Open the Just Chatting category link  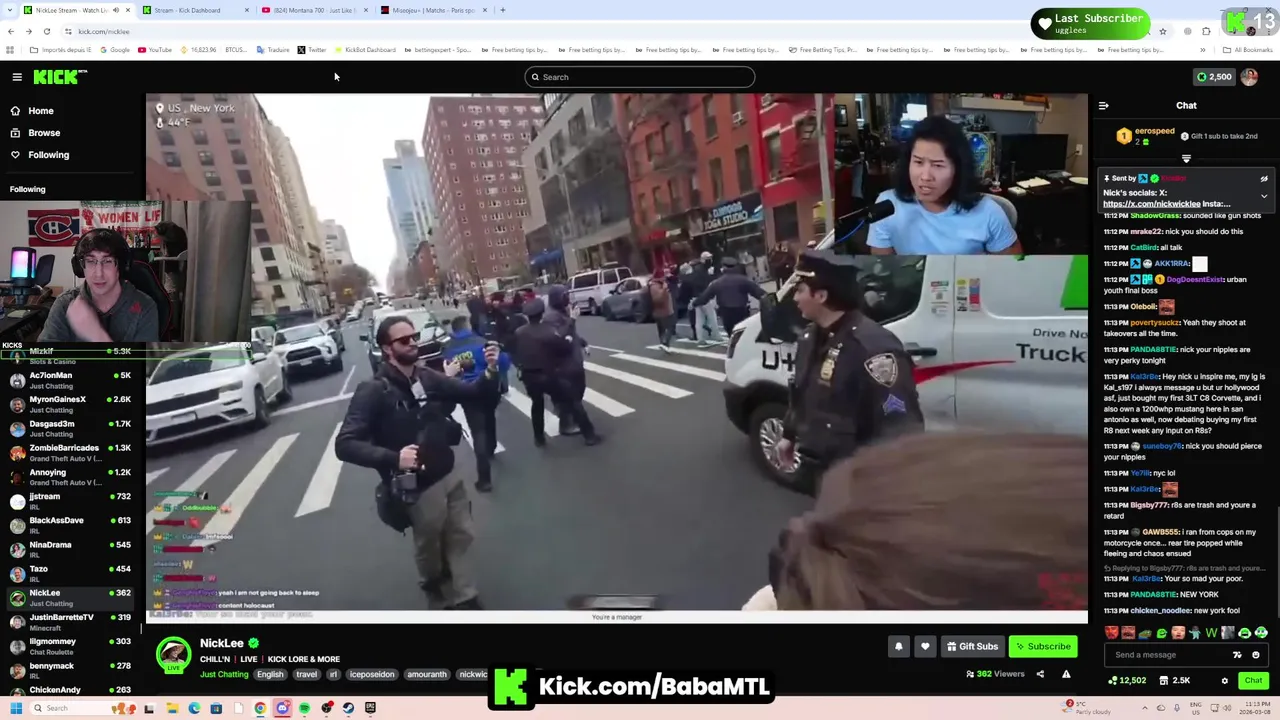click(224, 675)
